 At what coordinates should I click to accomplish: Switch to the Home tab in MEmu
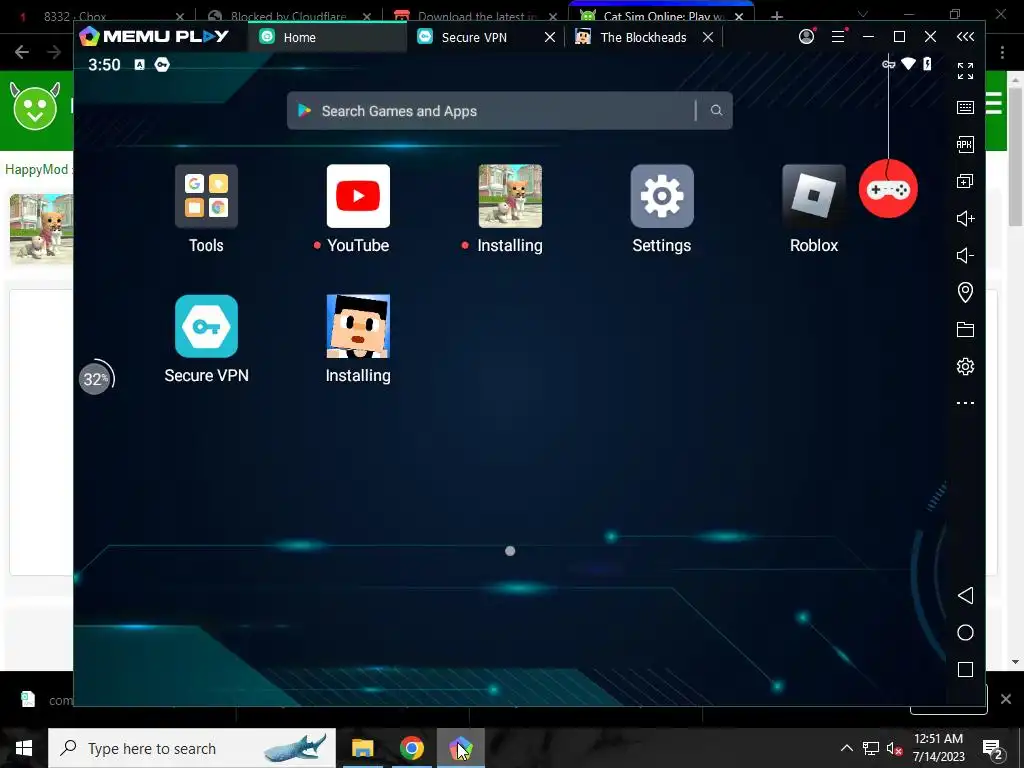[x=327, y=37]
